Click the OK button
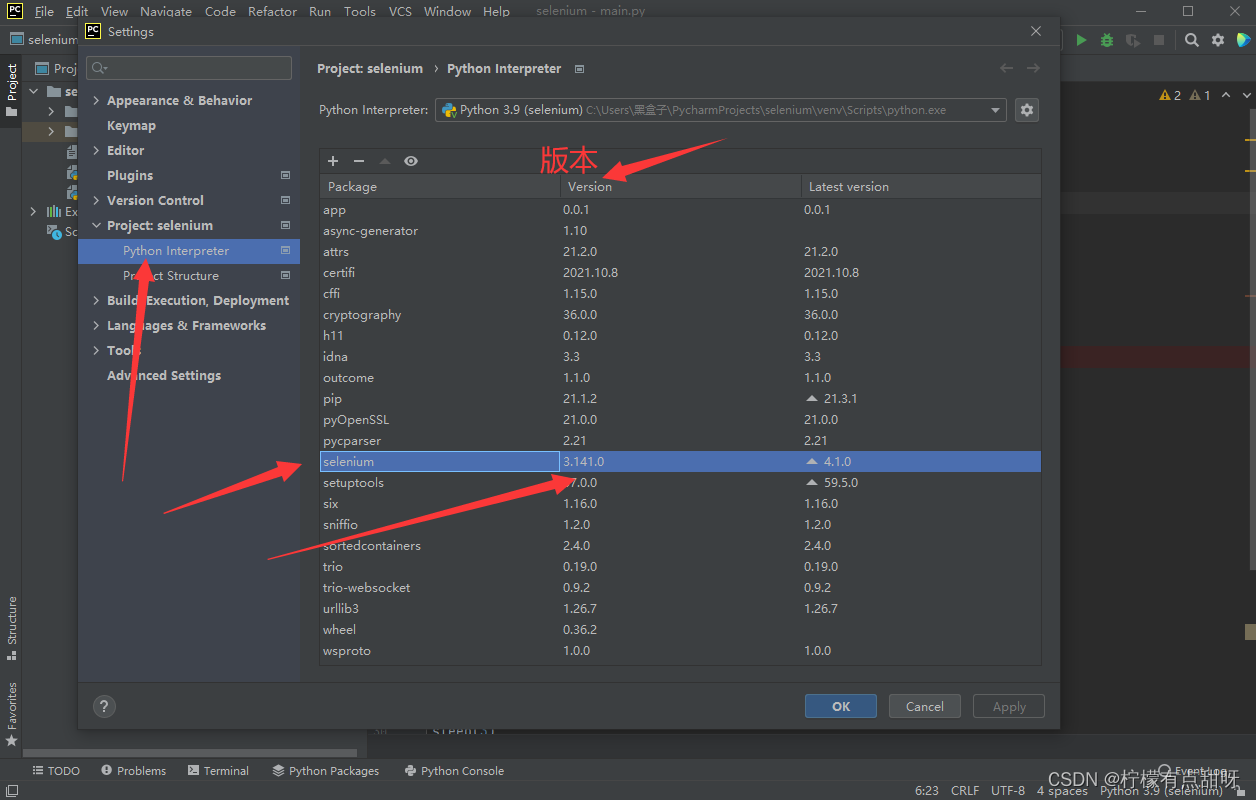 click(x=841, y=706)
